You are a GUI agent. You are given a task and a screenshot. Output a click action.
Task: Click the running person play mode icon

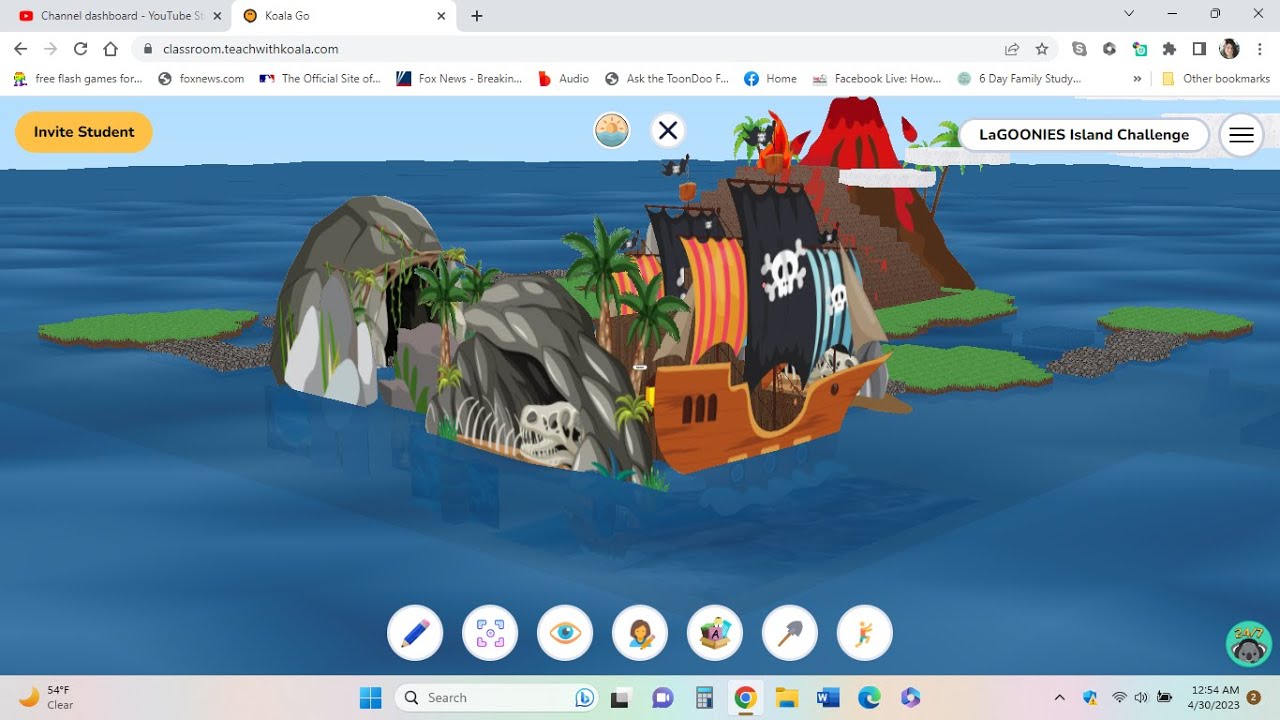click(x=865, y=633)
